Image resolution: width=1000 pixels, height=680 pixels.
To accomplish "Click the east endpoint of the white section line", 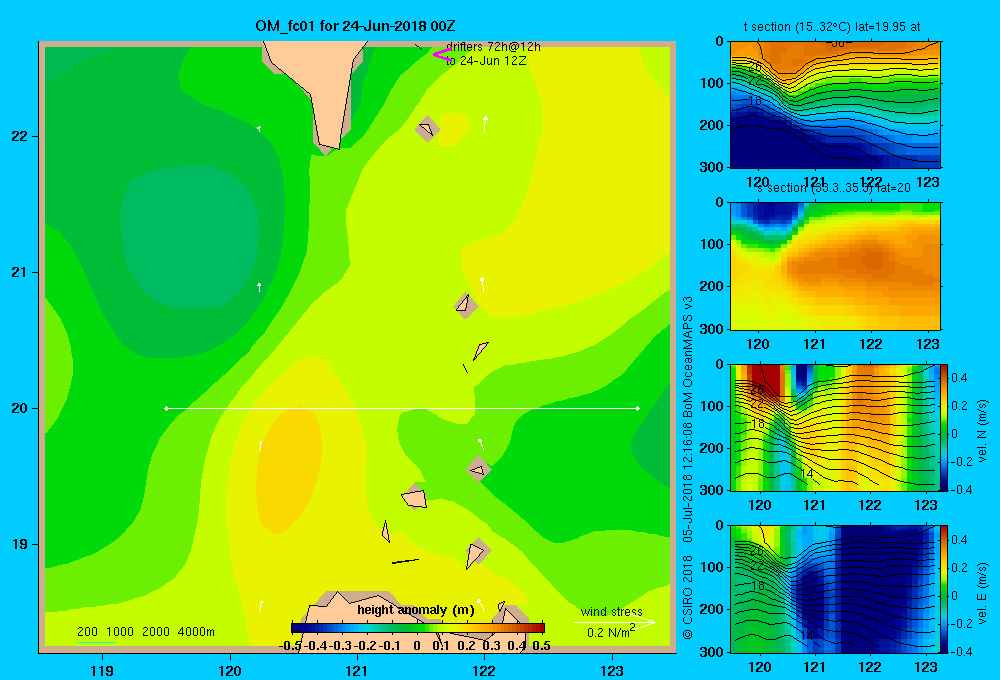I will [x=637, y=408].
